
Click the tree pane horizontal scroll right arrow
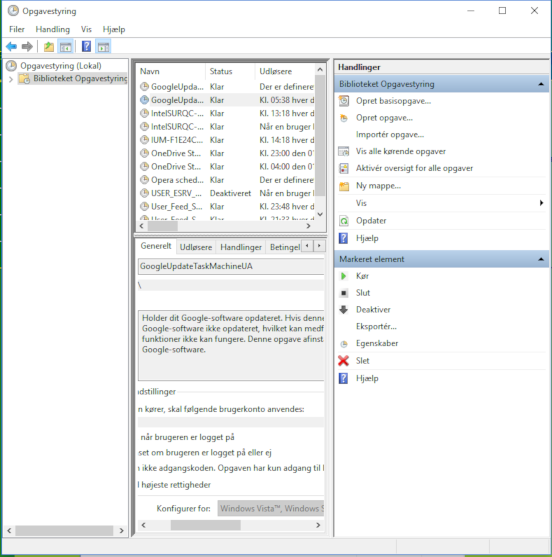click(x=121, y=531)
